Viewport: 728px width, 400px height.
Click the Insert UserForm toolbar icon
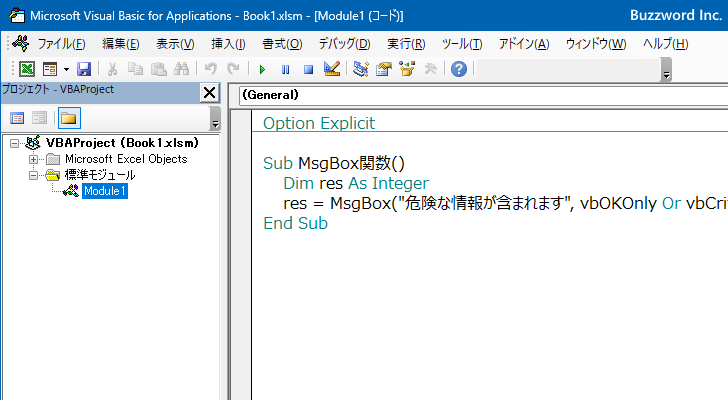click(x=50, y=69)
